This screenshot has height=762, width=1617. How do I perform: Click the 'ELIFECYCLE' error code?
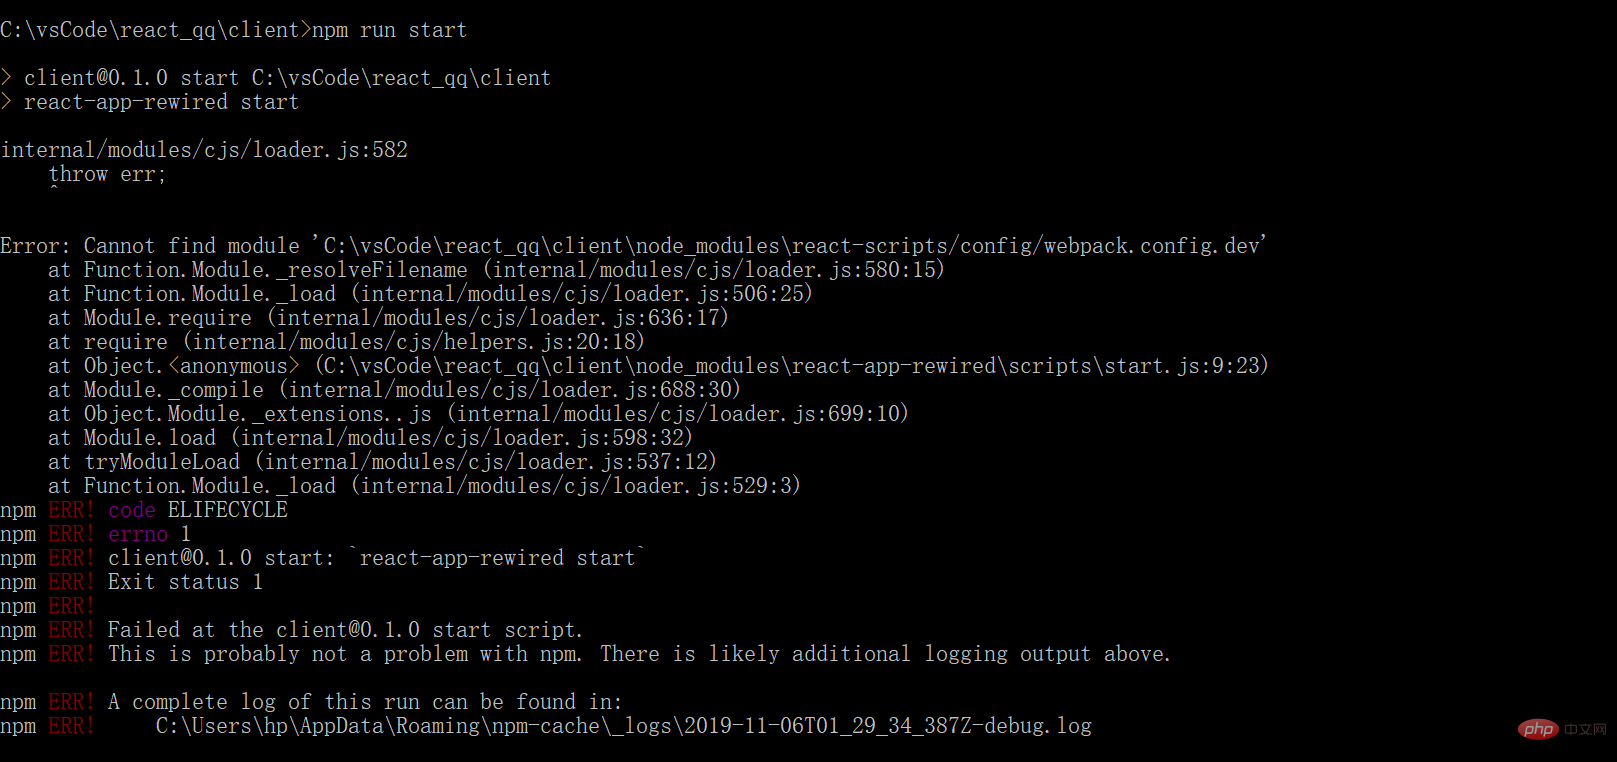pyautogui.click(x=228, y=510)
